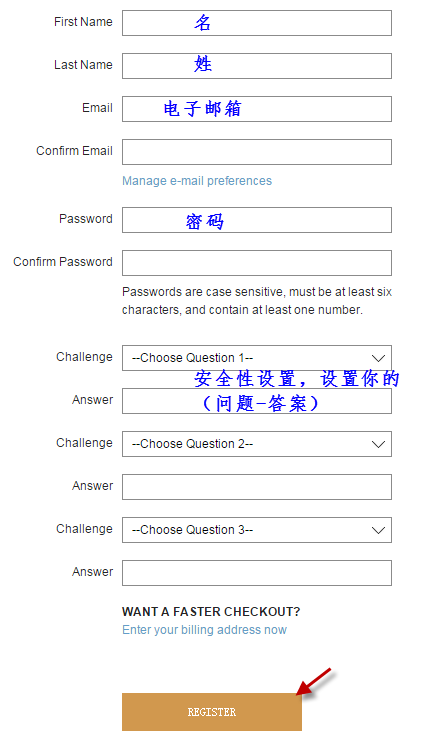Focus the Confirm Password field
This screenshot has width=425, height=740.
[257, 263]
